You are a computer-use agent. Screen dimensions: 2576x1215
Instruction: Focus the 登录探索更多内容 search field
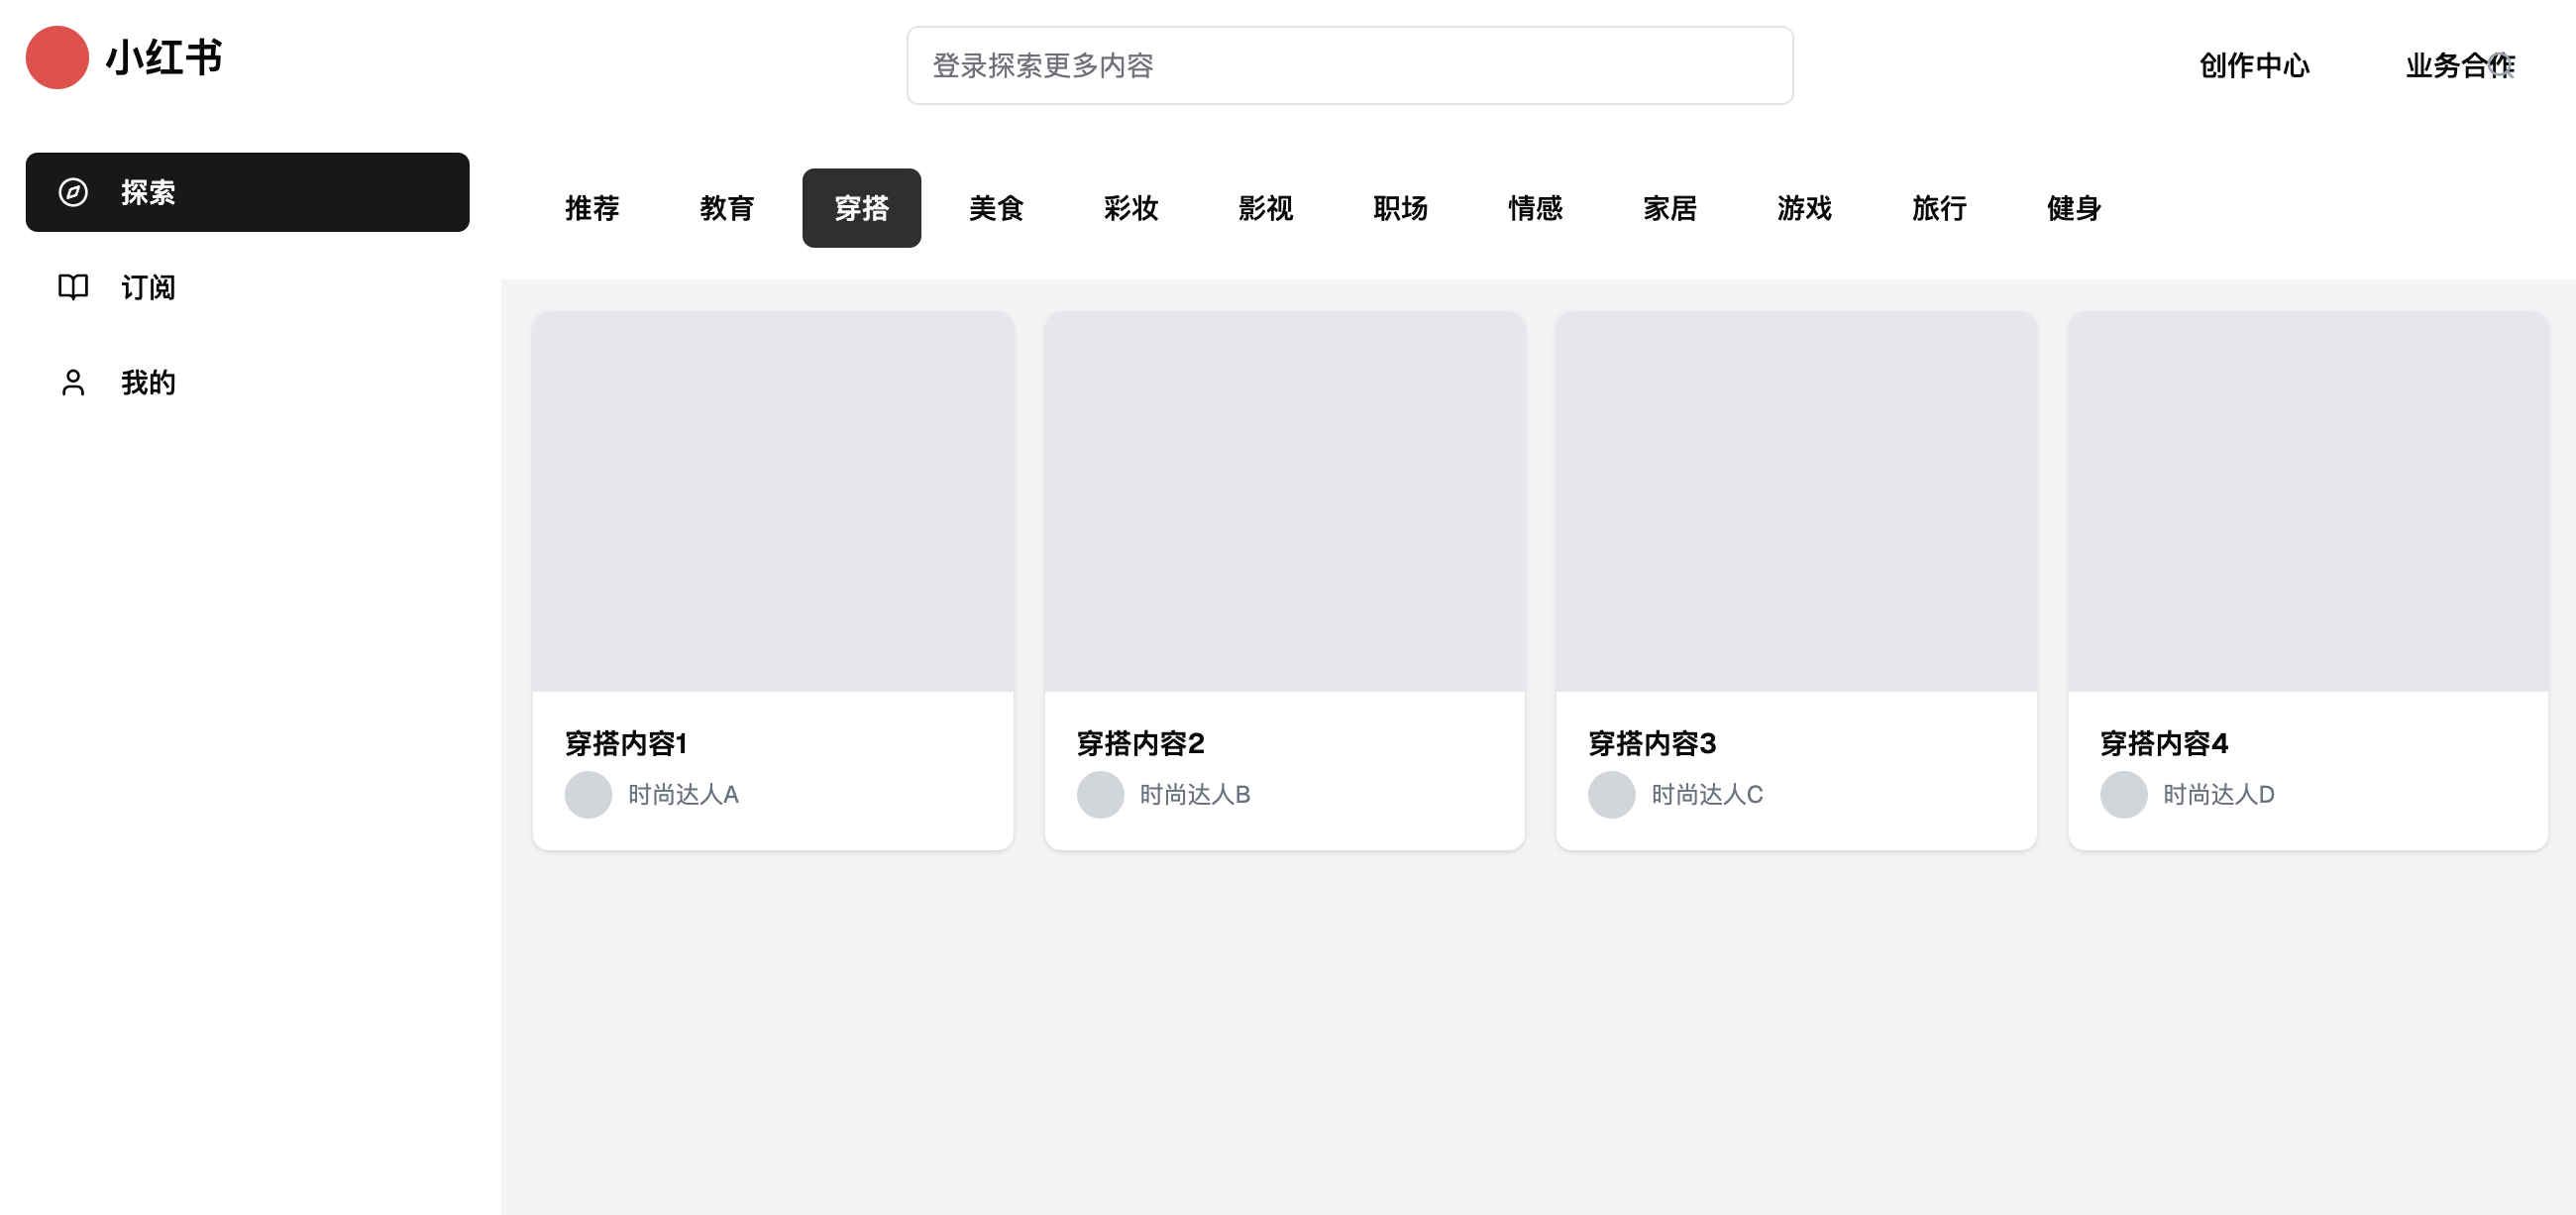(x=1349, y=66)
